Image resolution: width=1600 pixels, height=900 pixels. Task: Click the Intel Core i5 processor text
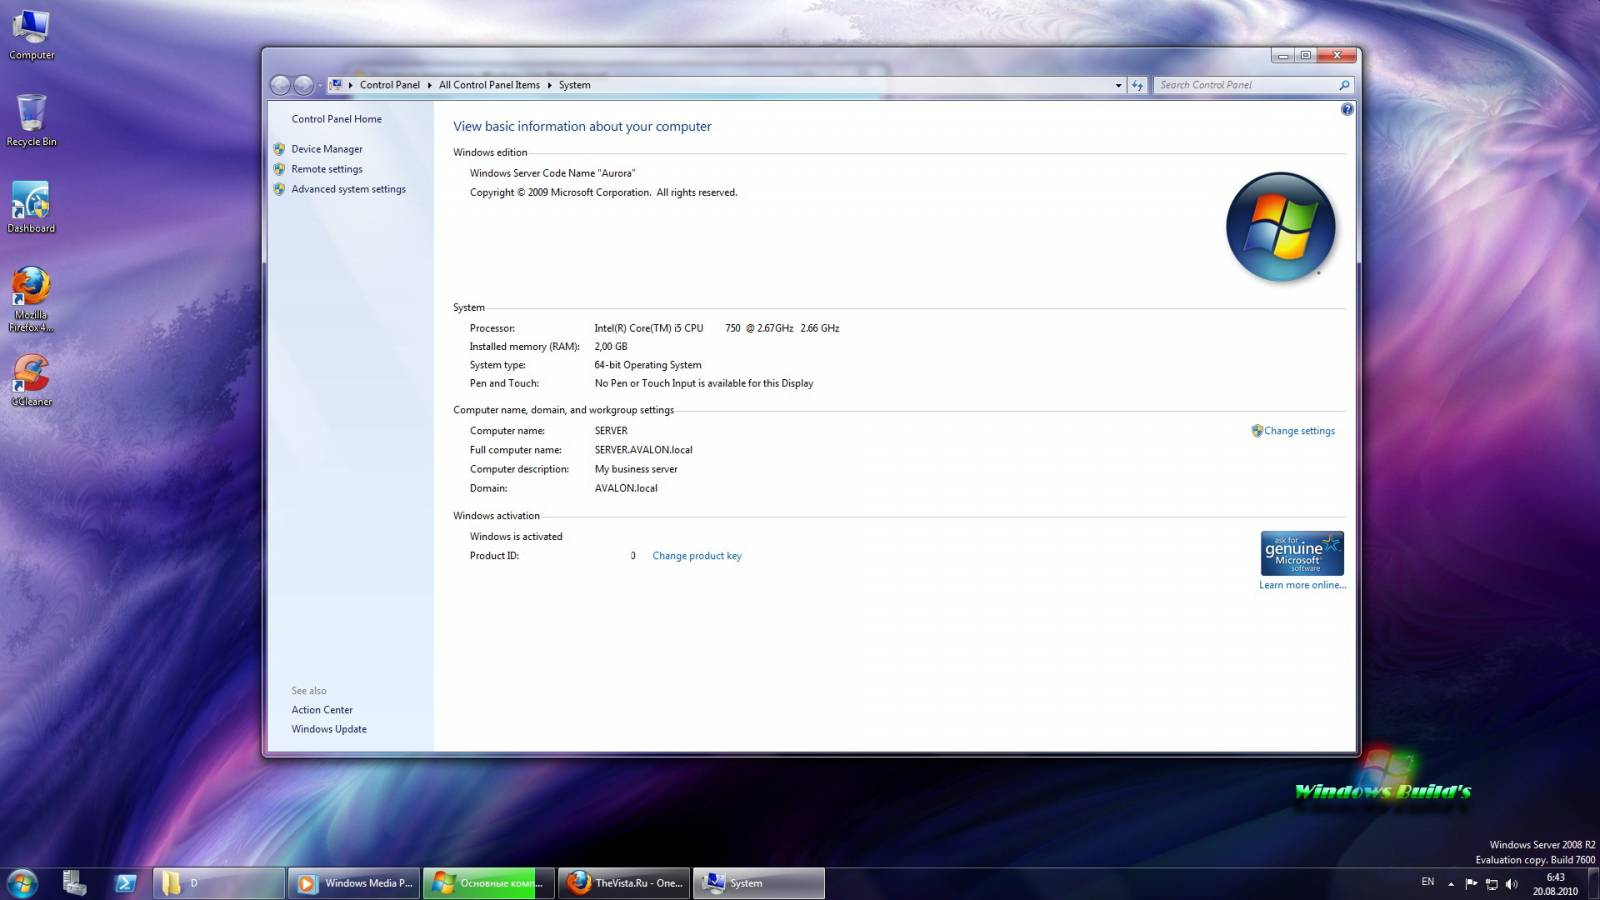[x=717, y=328]
